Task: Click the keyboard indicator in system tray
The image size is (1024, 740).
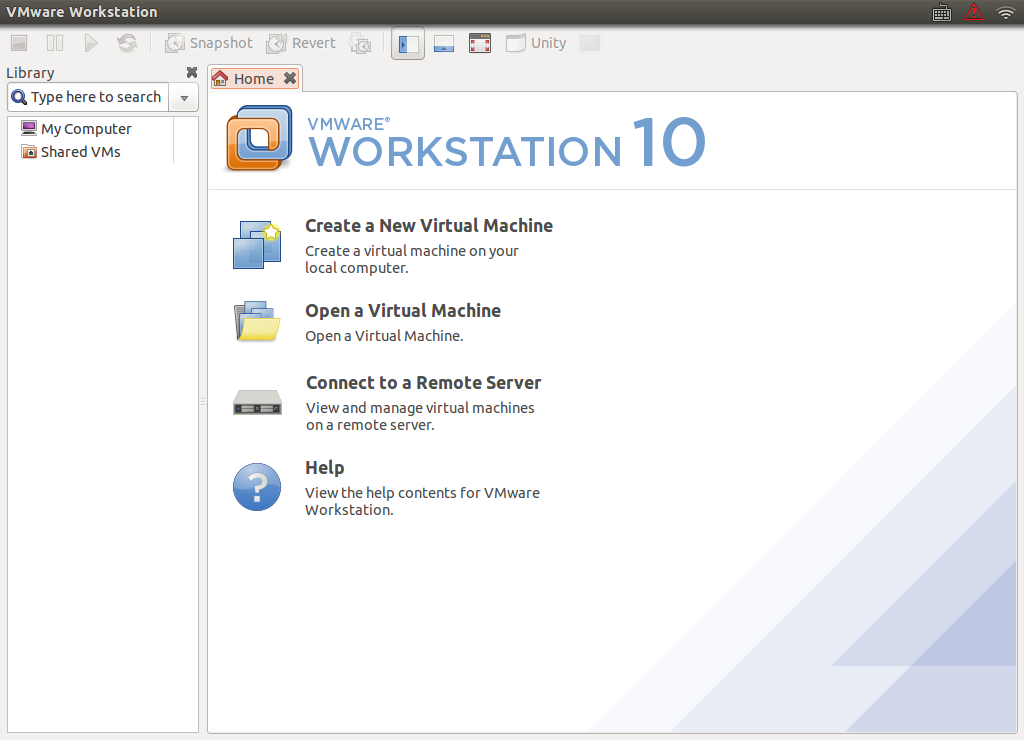Action: pos(942,12)
